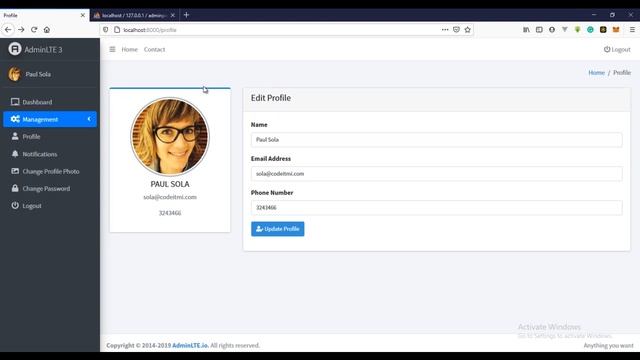Open the AdminLTE.io footer link
Screen dimensions: 640x360
190,345
